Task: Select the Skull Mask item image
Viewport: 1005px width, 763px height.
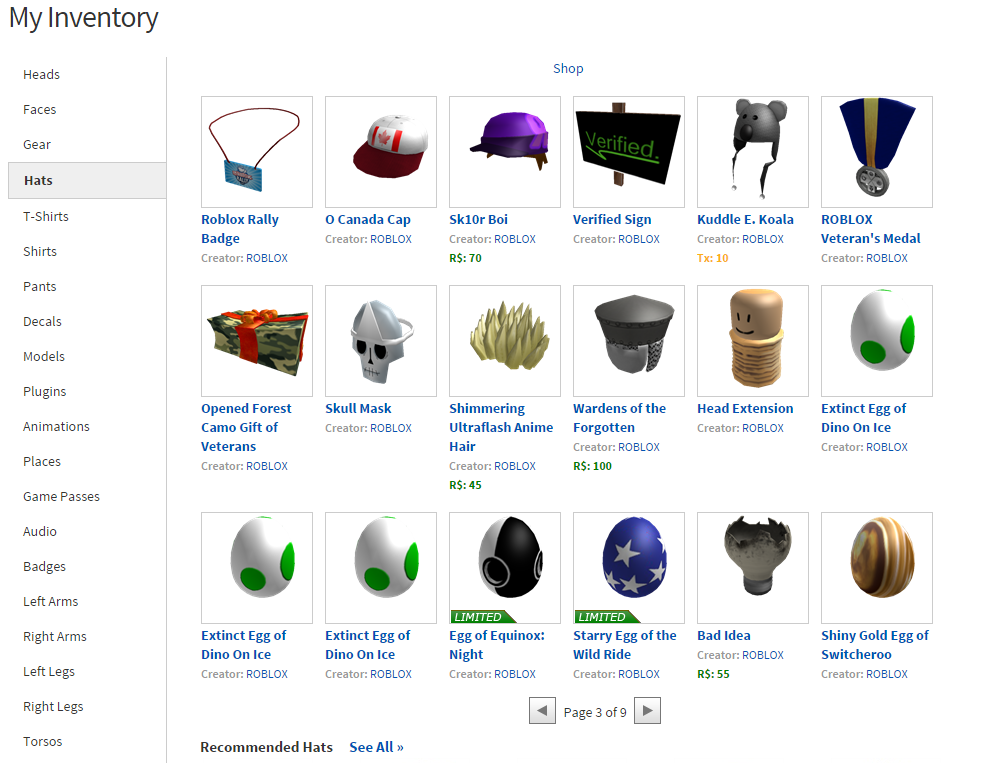Action: click(381, 341)
